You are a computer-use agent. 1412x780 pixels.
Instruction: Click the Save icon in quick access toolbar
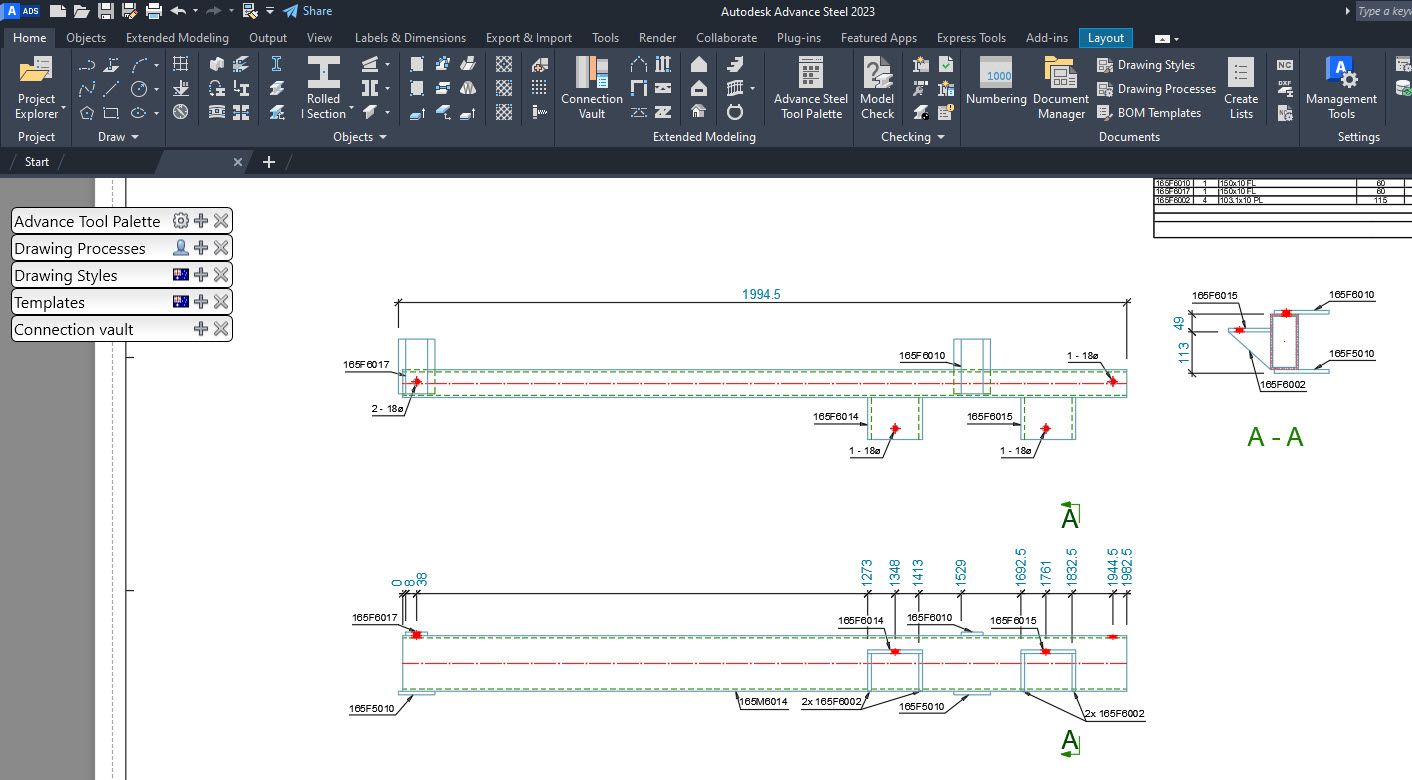click(x=105, y=11)
